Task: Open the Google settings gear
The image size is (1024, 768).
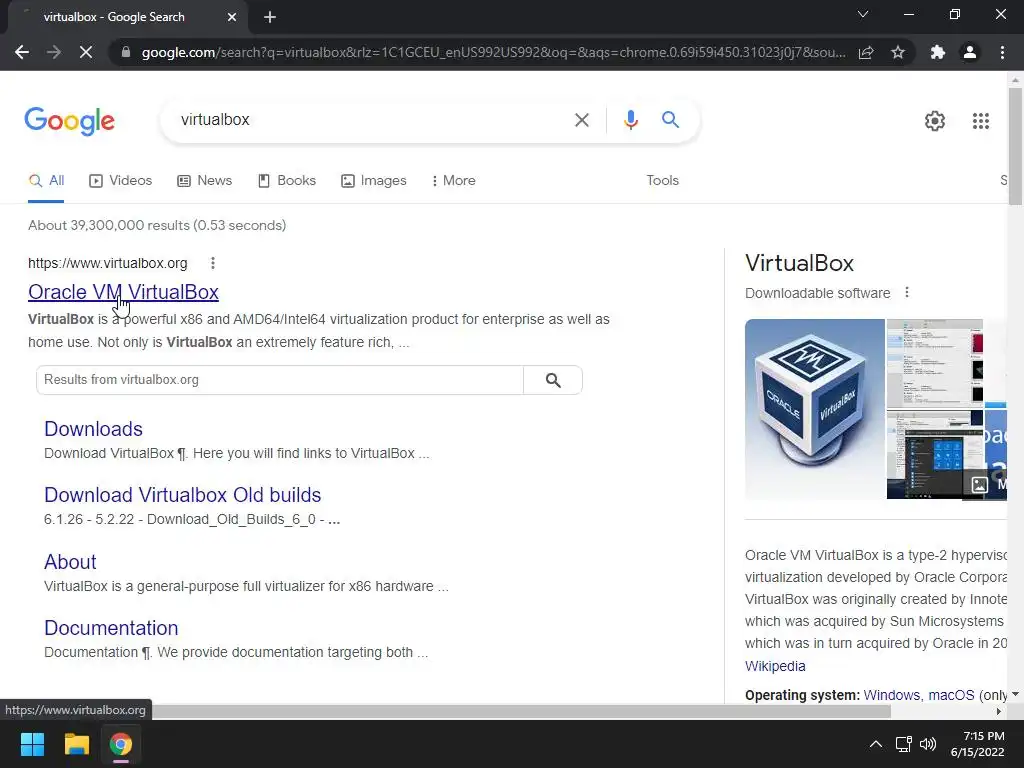Action: coord(935,121)
